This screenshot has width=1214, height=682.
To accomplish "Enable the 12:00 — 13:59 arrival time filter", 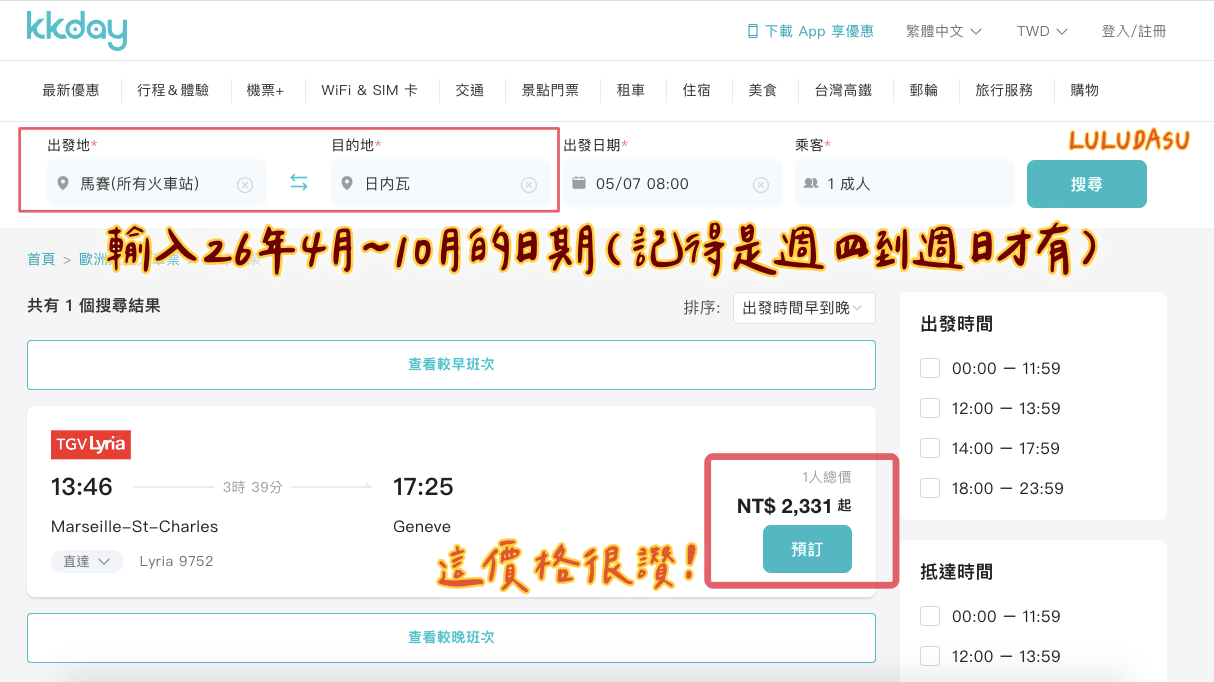I will coord(930,656).
